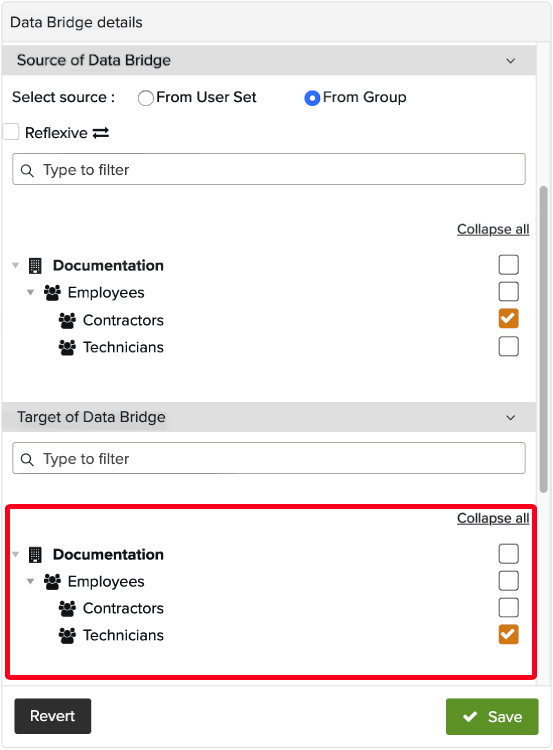
Task: Click the building icon beside target Documentation
Action: (x=35, y=554)
